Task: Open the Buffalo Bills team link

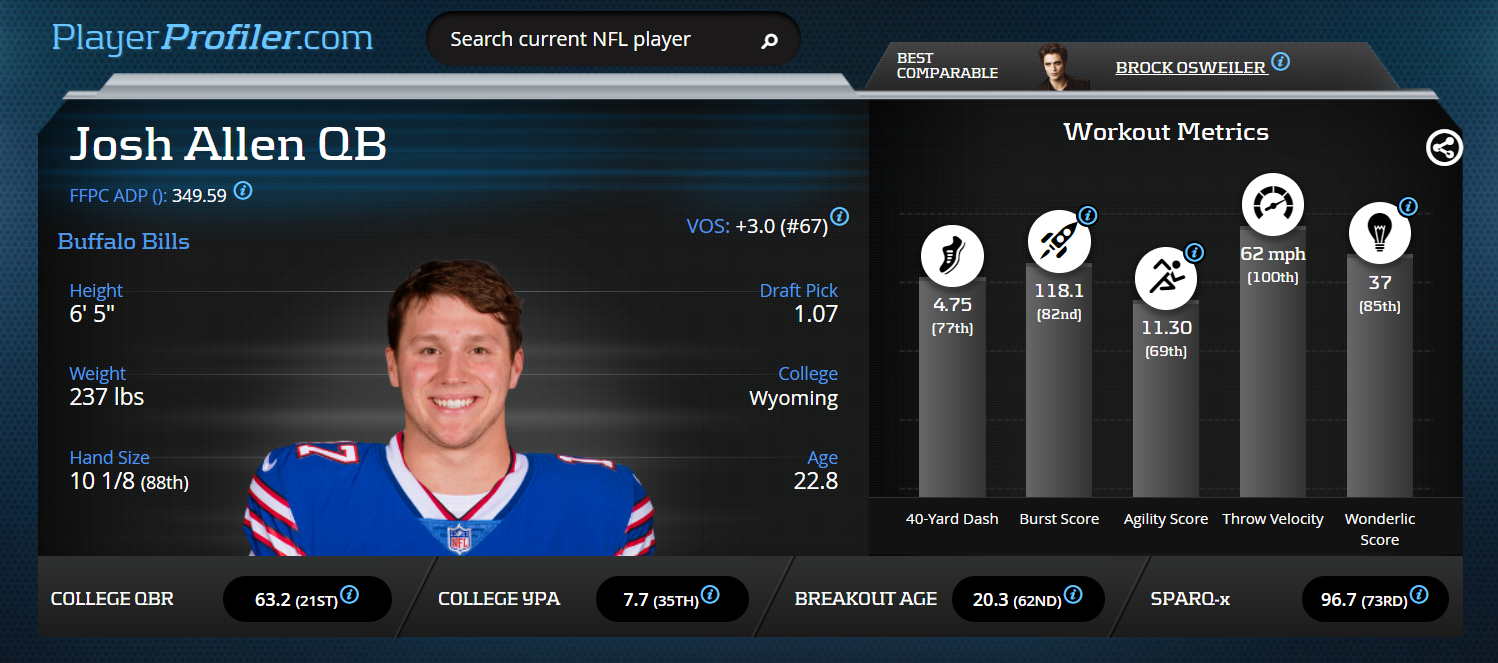Action: click(x=123, y=241)
